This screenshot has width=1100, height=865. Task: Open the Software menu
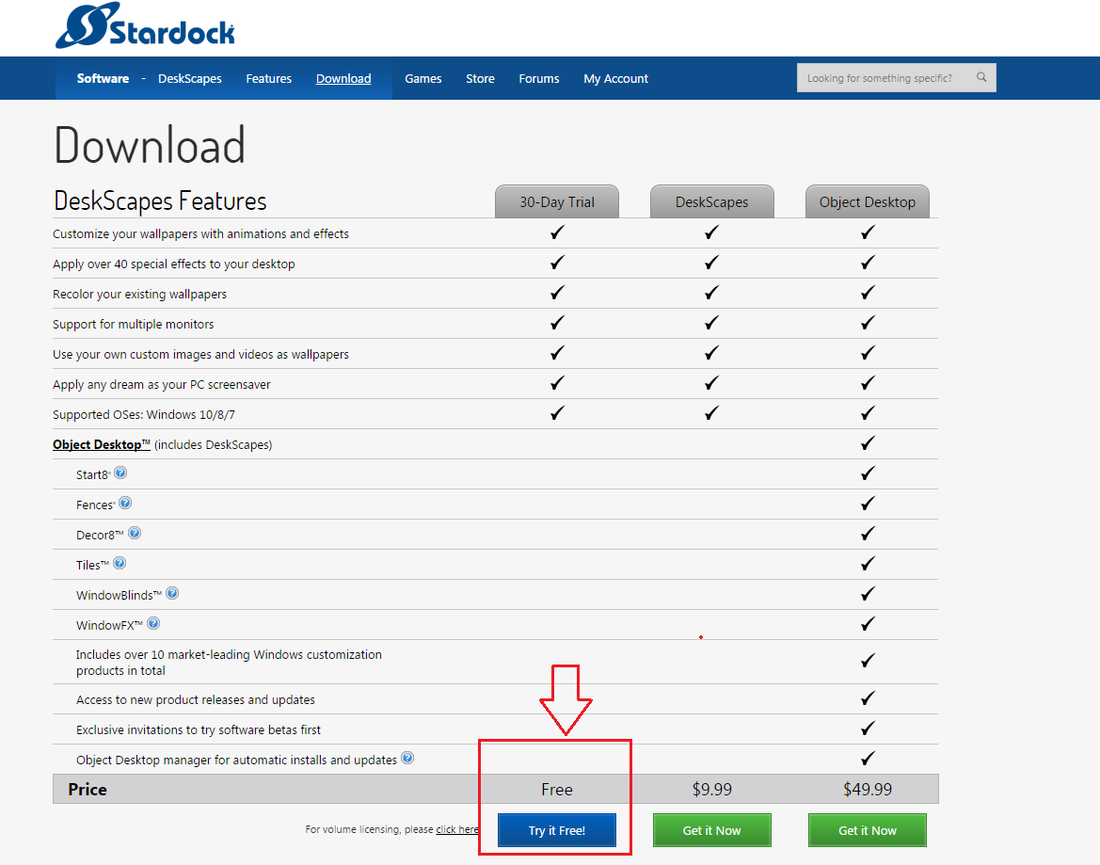[103, 79]
